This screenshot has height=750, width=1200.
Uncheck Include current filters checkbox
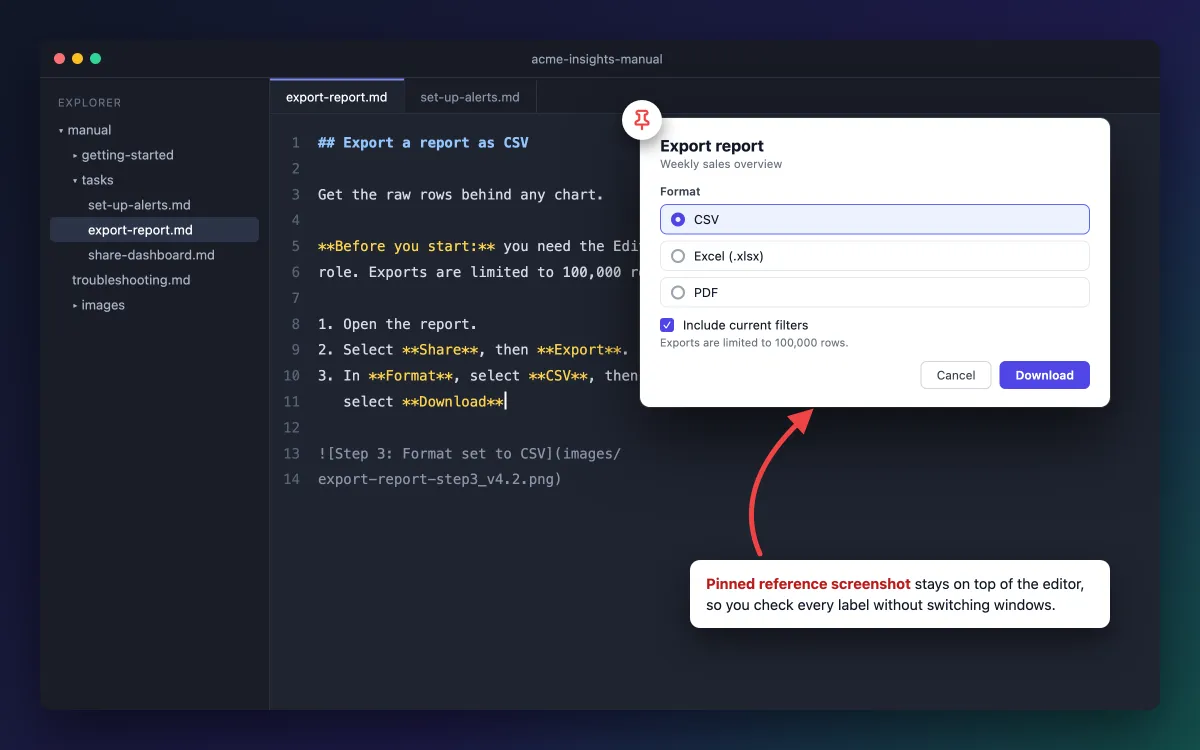[667, 325]
